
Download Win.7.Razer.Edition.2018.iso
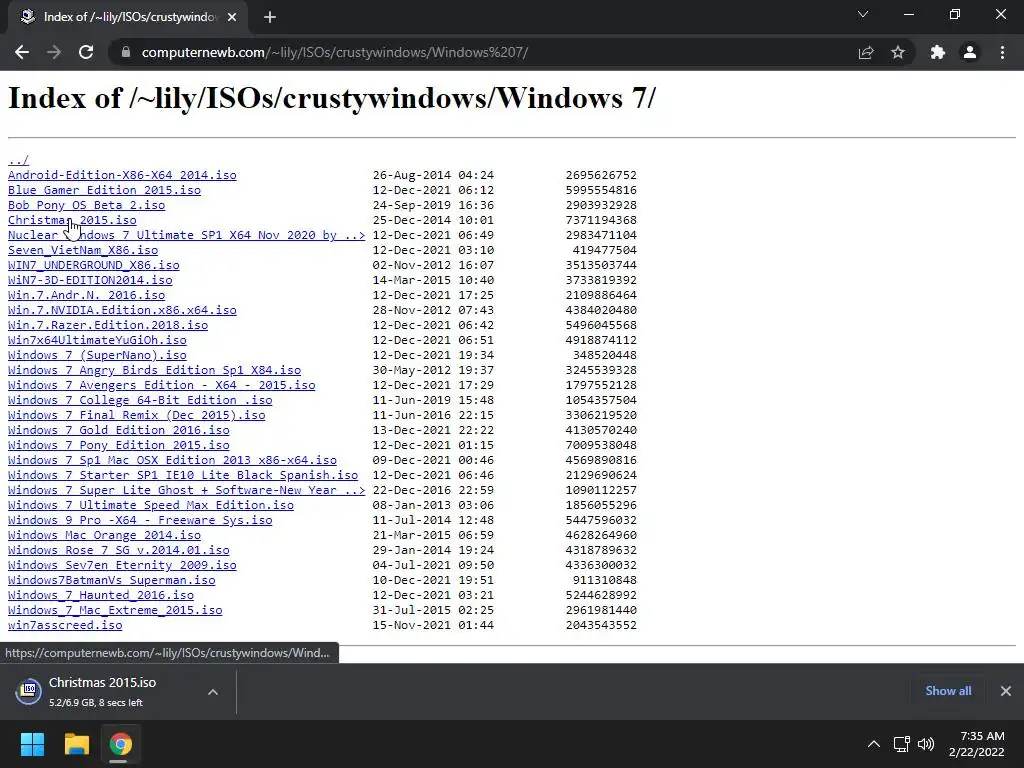pos(108,325)
